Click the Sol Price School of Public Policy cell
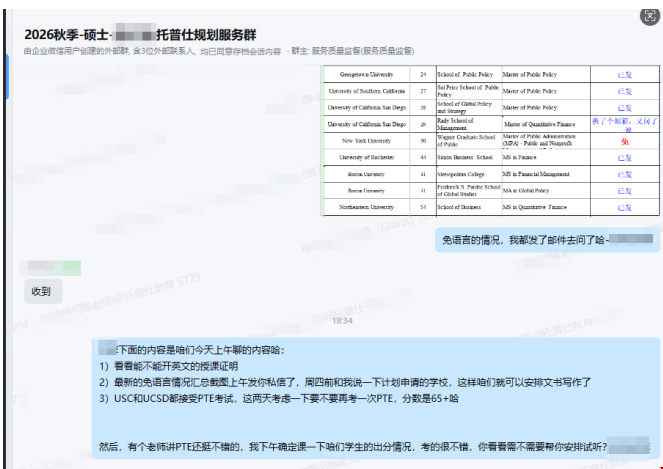 tap(466, 91)
